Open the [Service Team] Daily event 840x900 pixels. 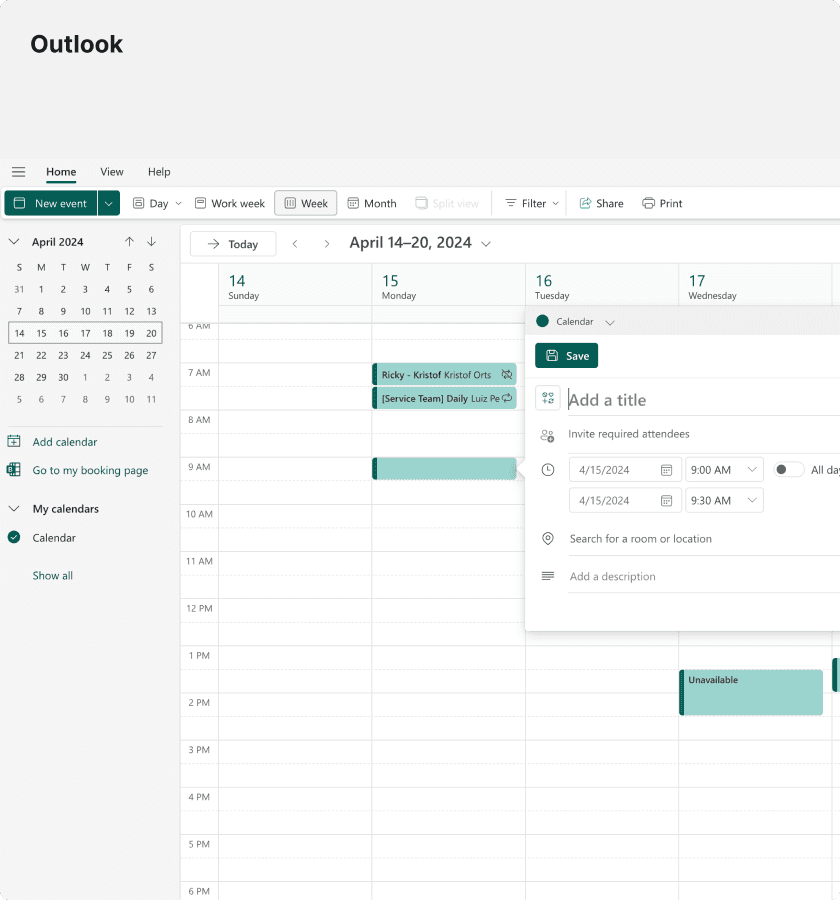[444, 398]
